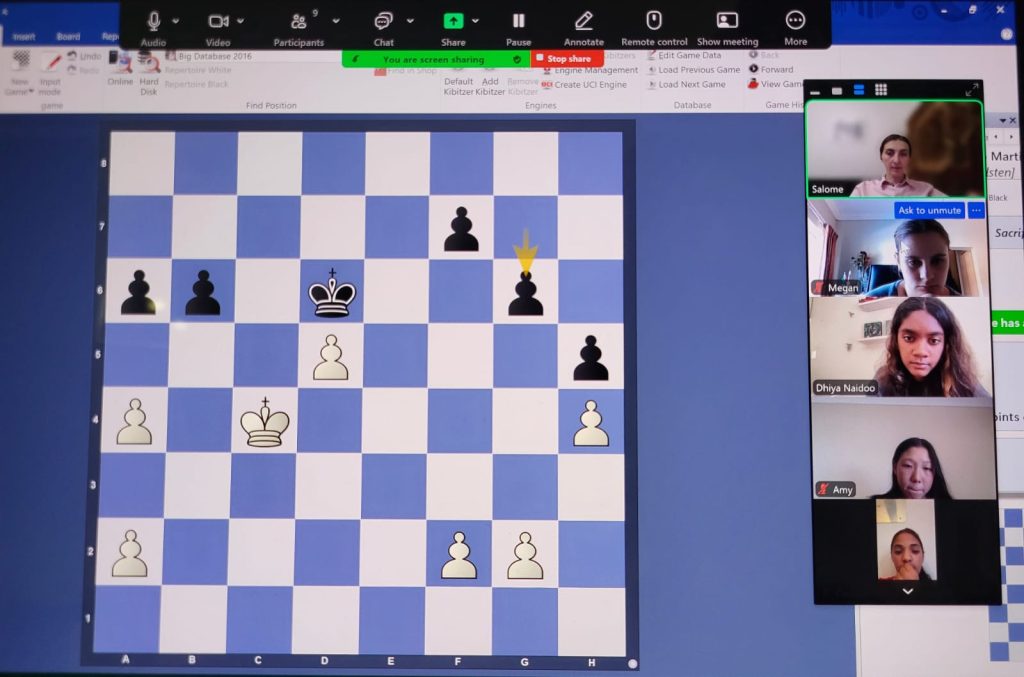Open Remote control mouse icon
The image size is (1024, 677).
pos(654,20)
